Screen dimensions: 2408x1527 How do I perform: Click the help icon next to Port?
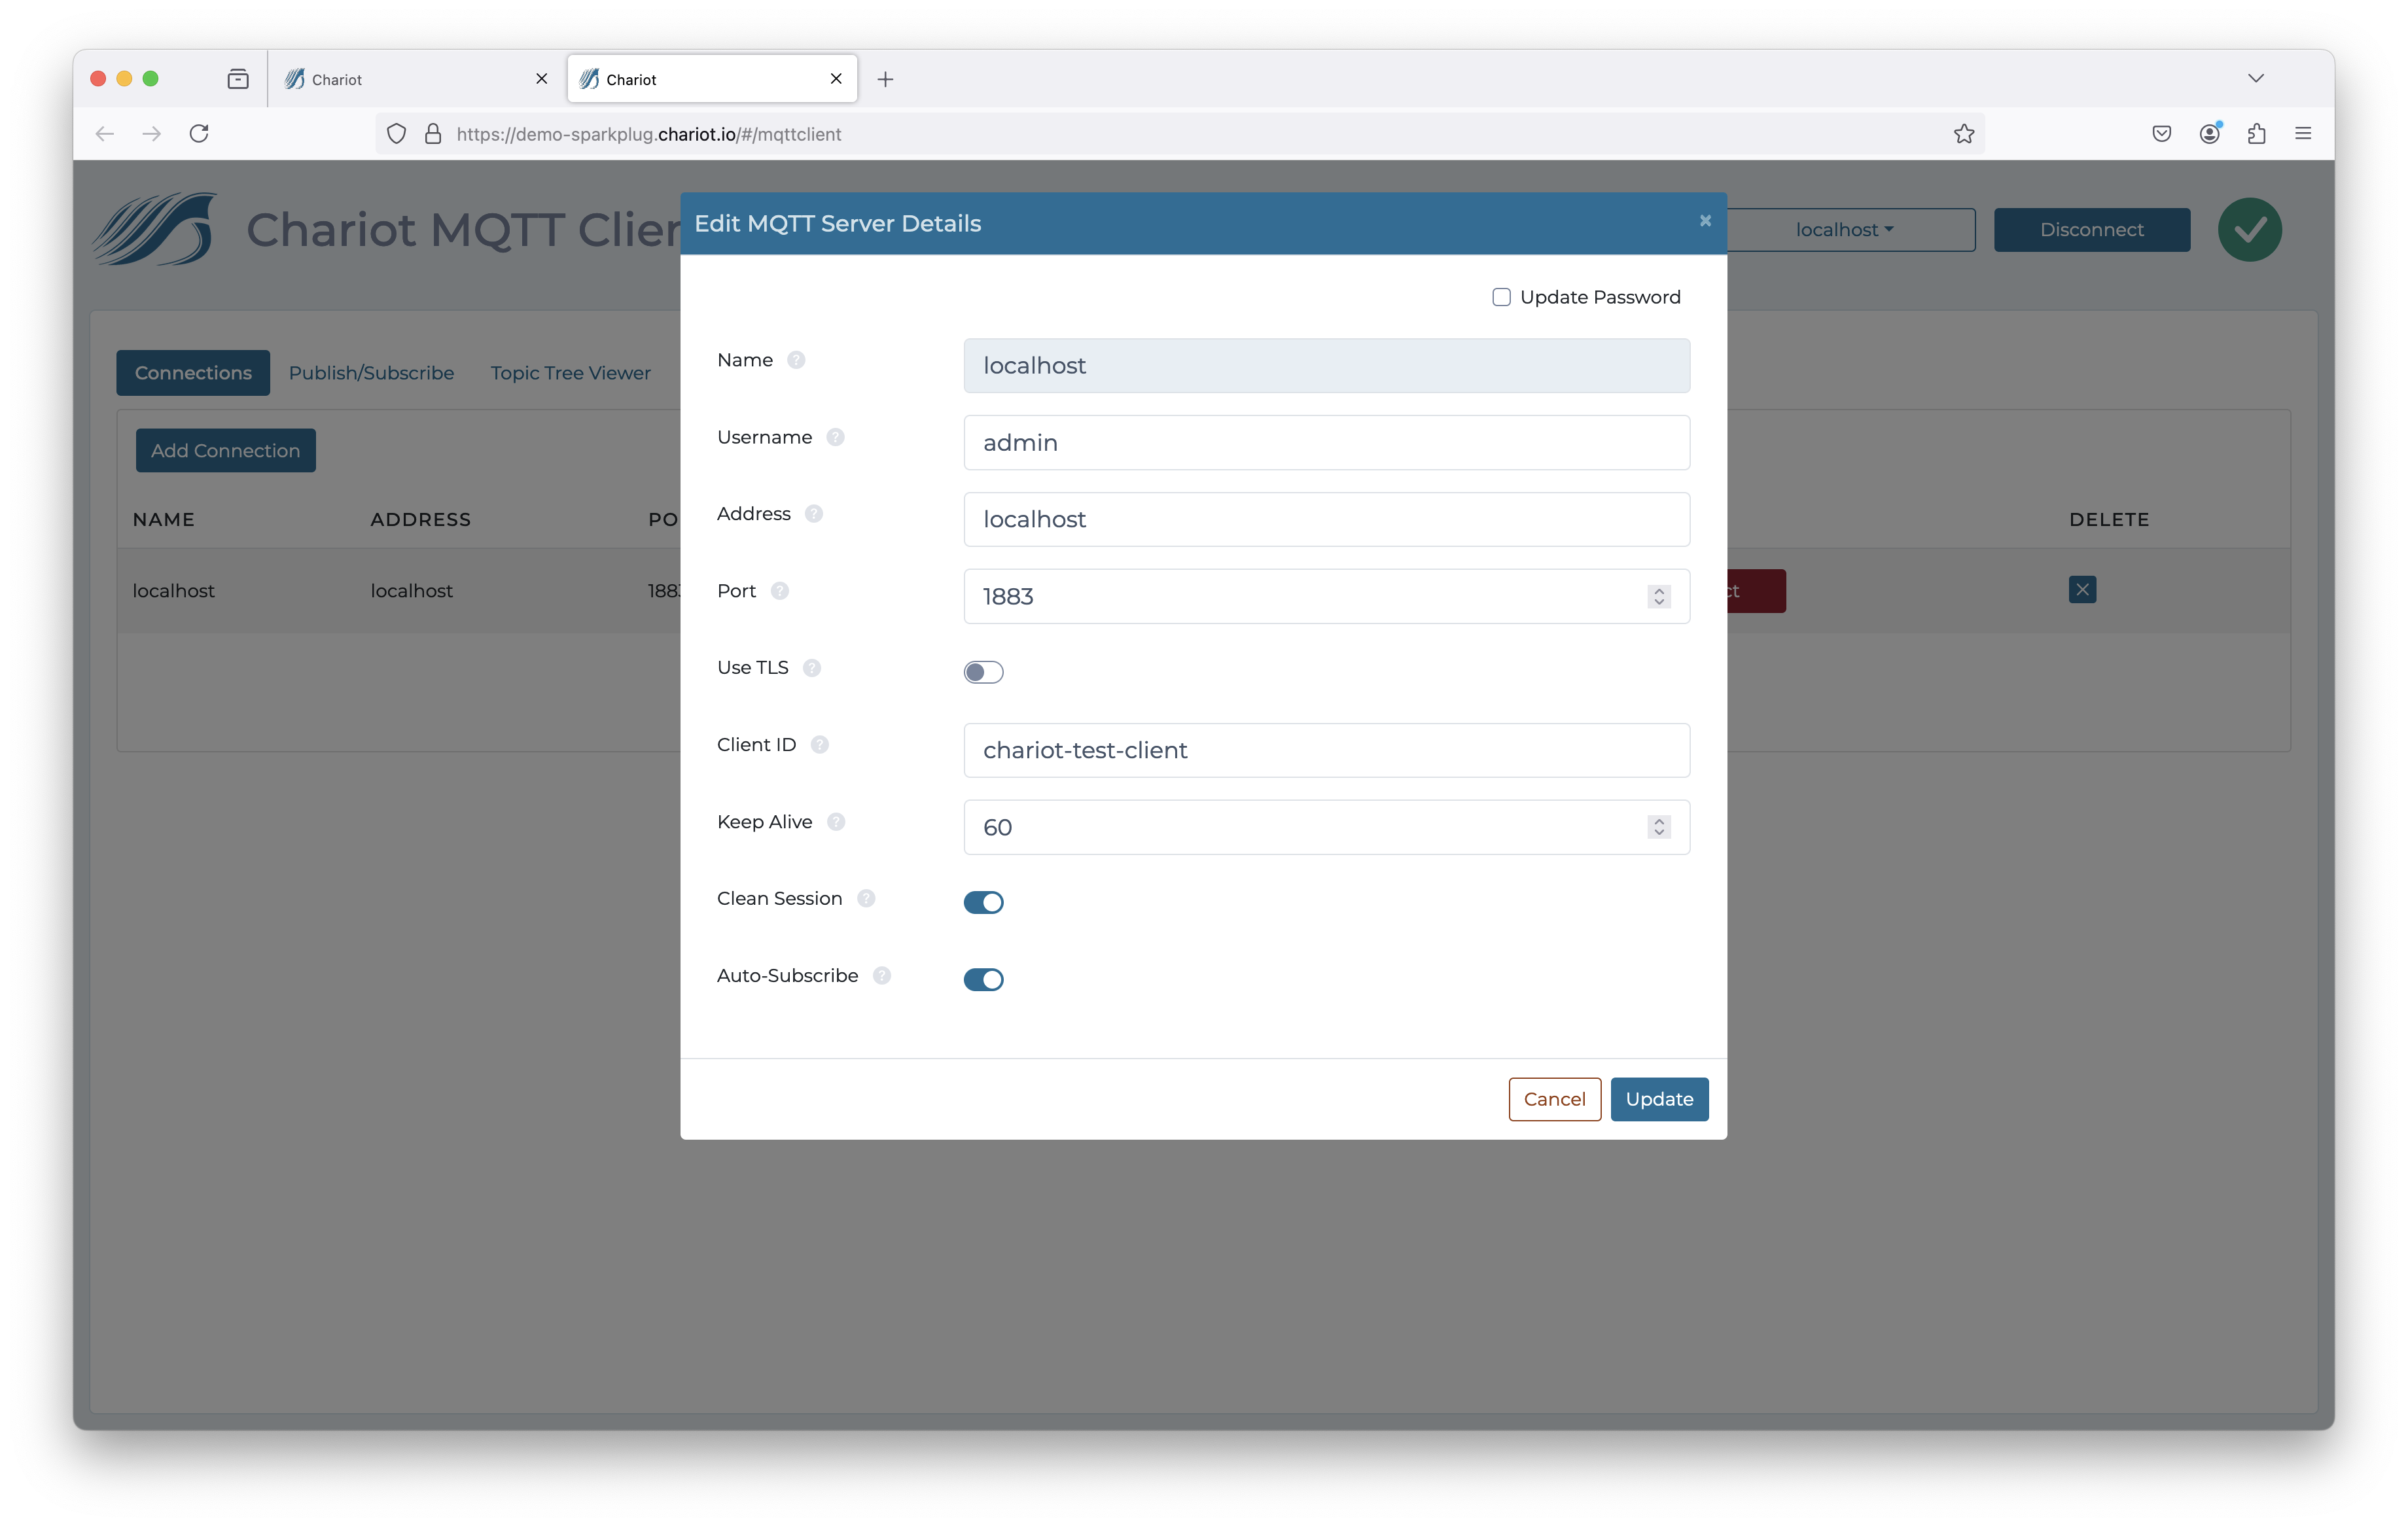click(780, 591)
